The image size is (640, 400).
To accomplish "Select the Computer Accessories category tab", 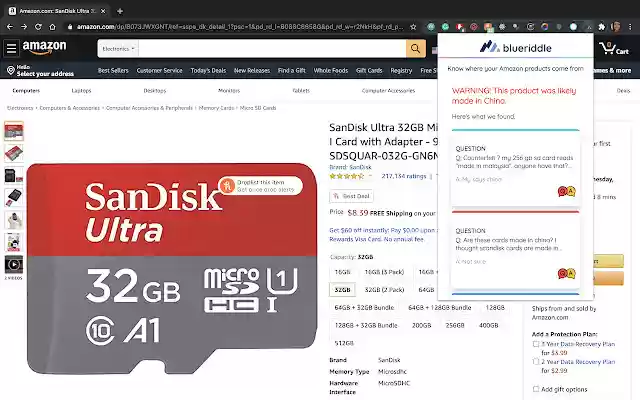I will click(388, 91).
